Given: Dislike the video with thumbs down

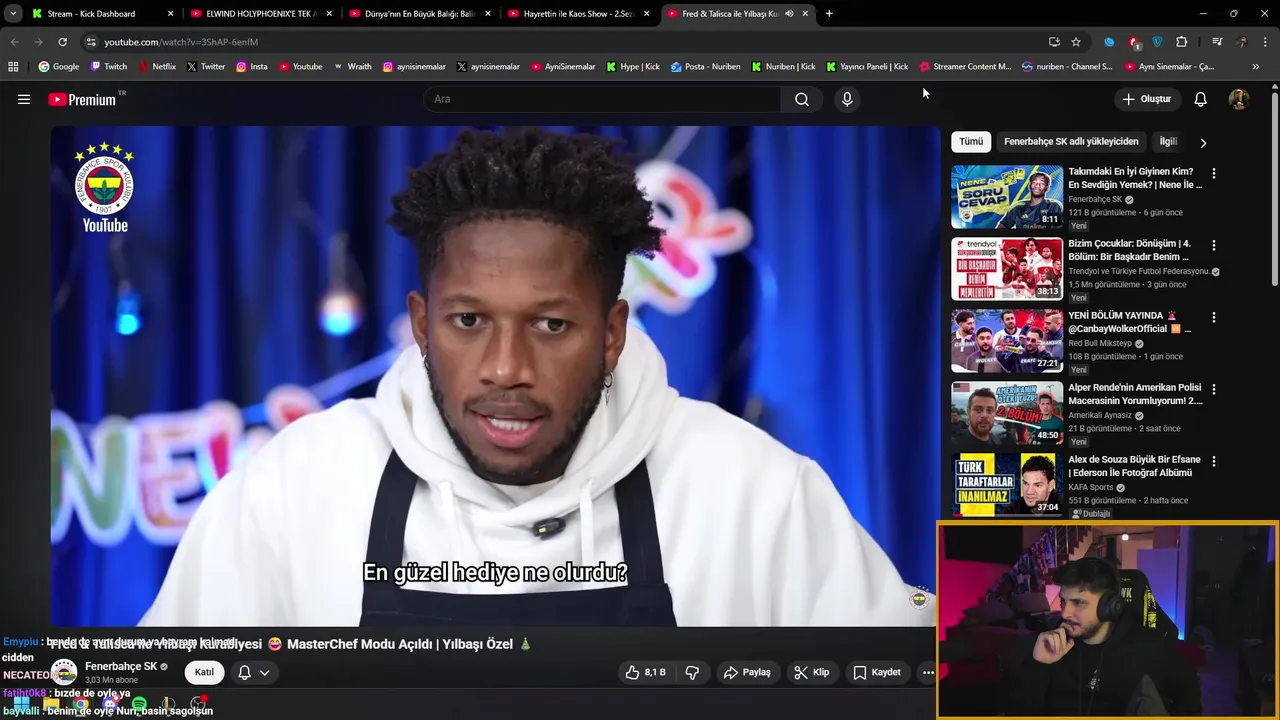Looking at the screenshot, I should [692, 672].
